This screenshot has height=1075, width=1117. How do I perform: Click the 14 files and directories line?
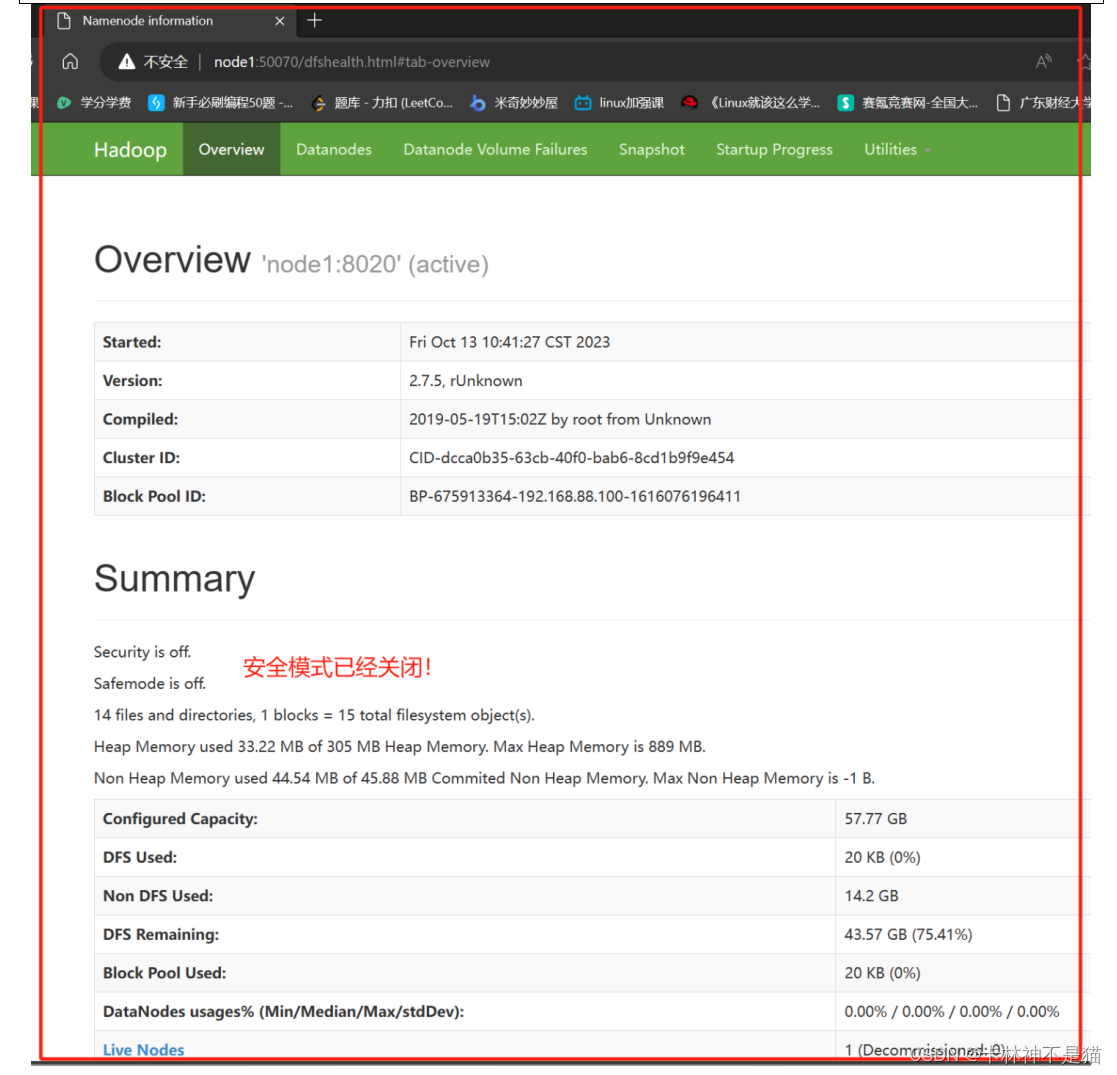[x=314, y=715]
